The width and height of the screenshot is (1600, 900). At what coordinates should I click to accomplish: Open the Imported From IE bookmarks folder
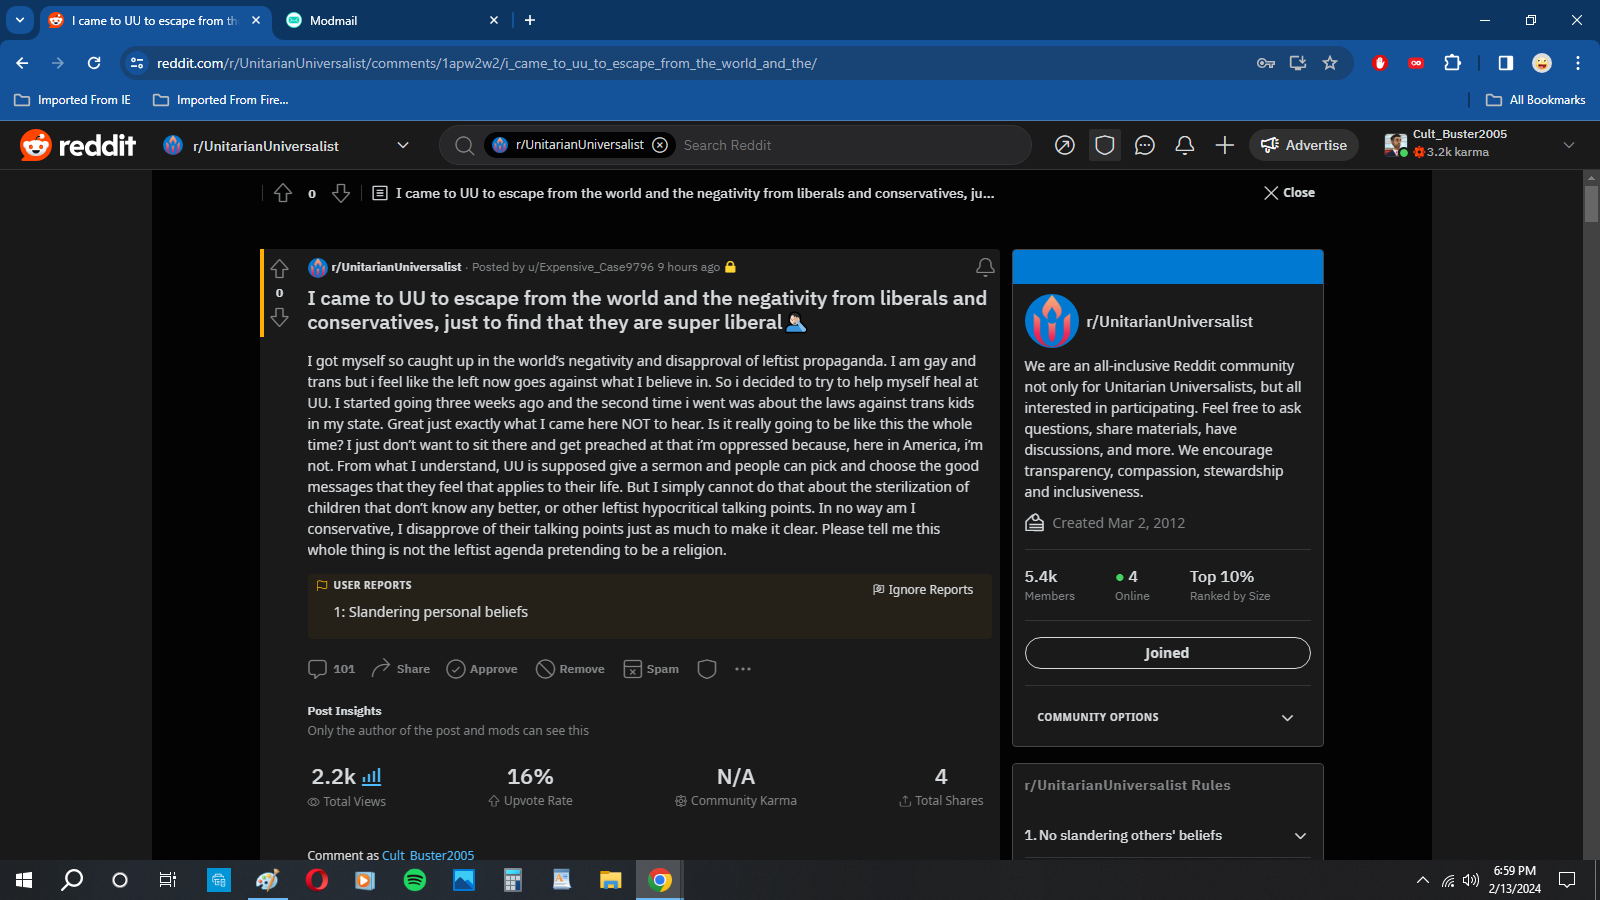[x=73, y=100]
